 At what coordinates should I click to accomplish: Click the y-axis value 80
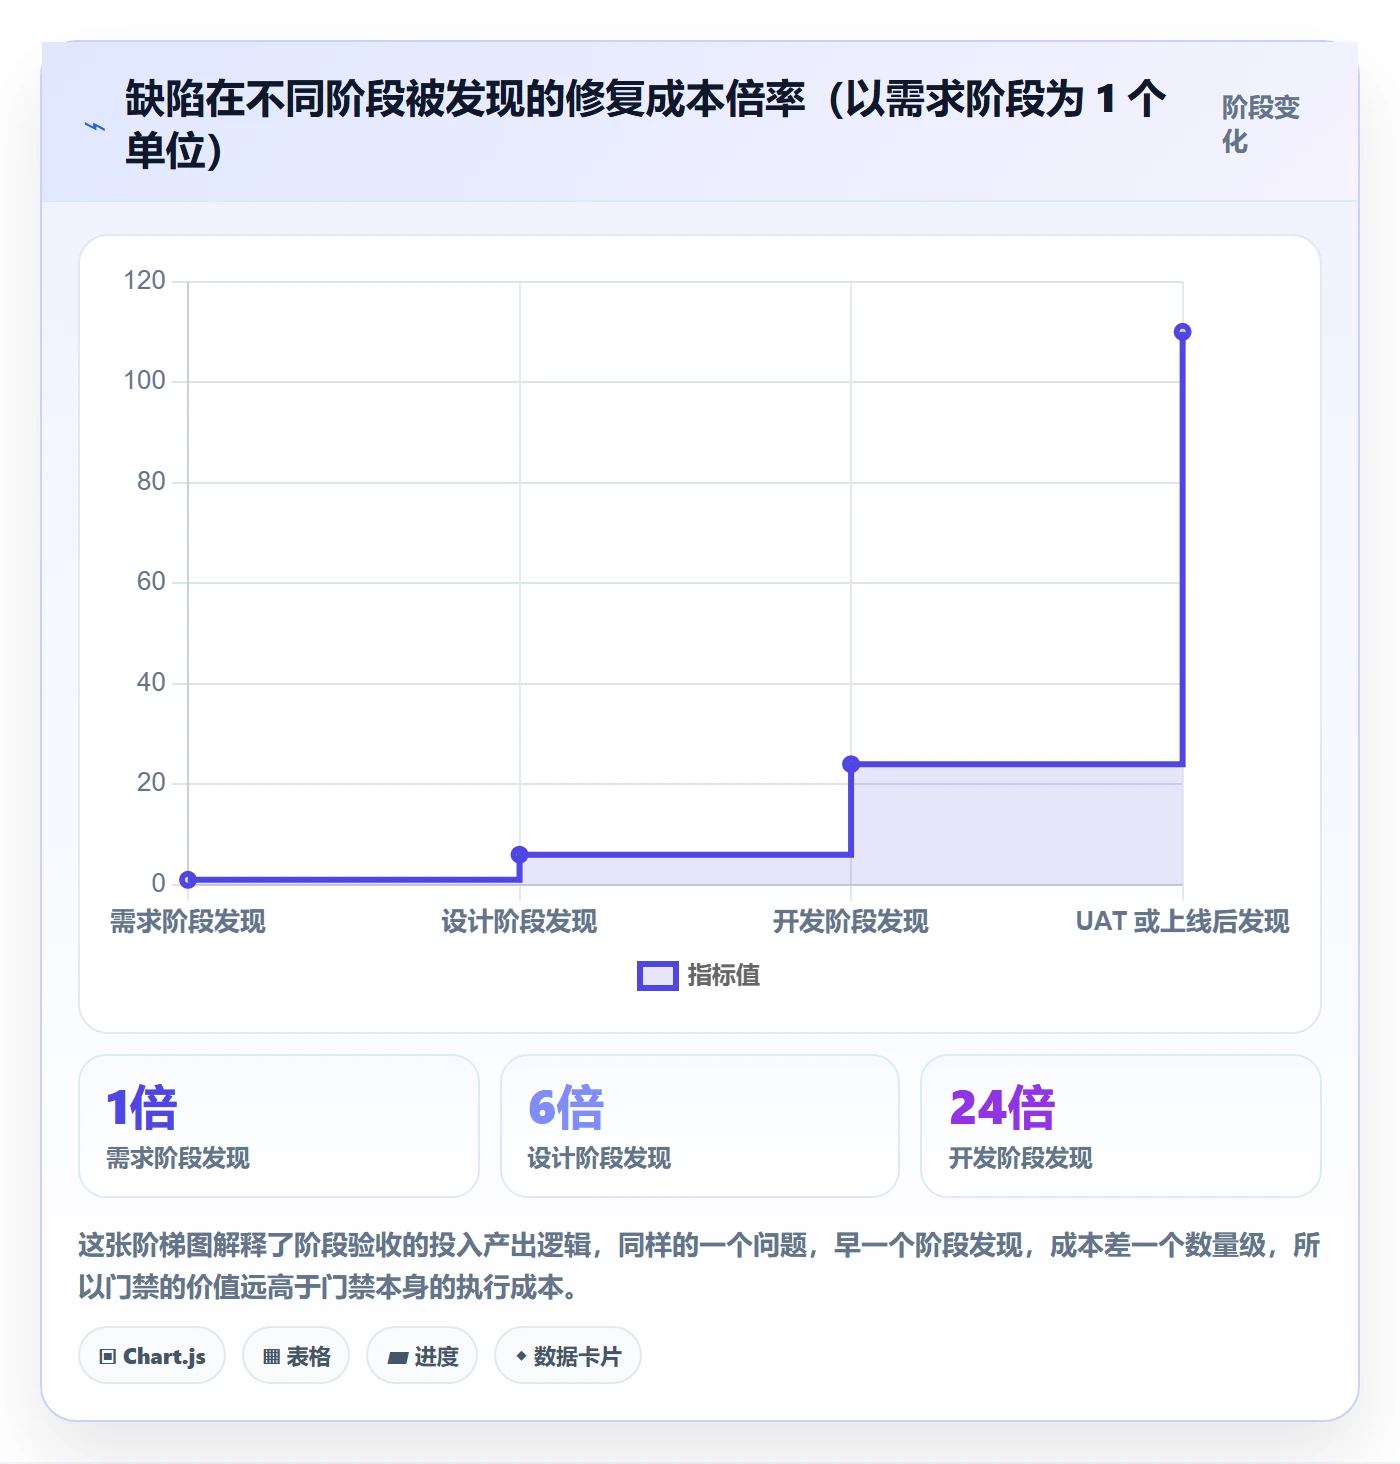[x=151, y=482]
